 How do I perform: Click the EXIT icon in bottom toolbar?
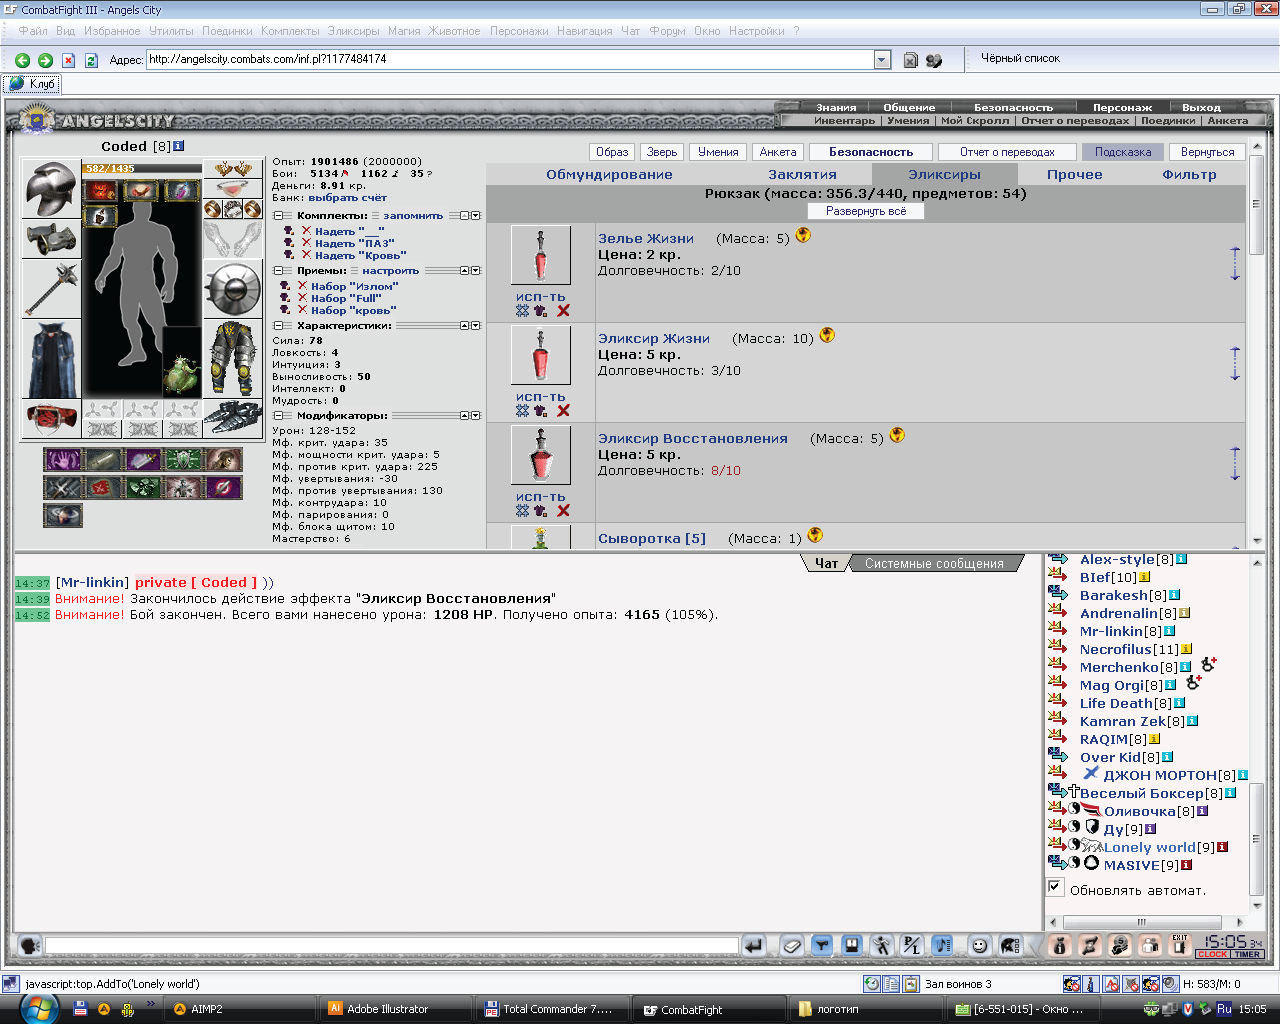1180,945
